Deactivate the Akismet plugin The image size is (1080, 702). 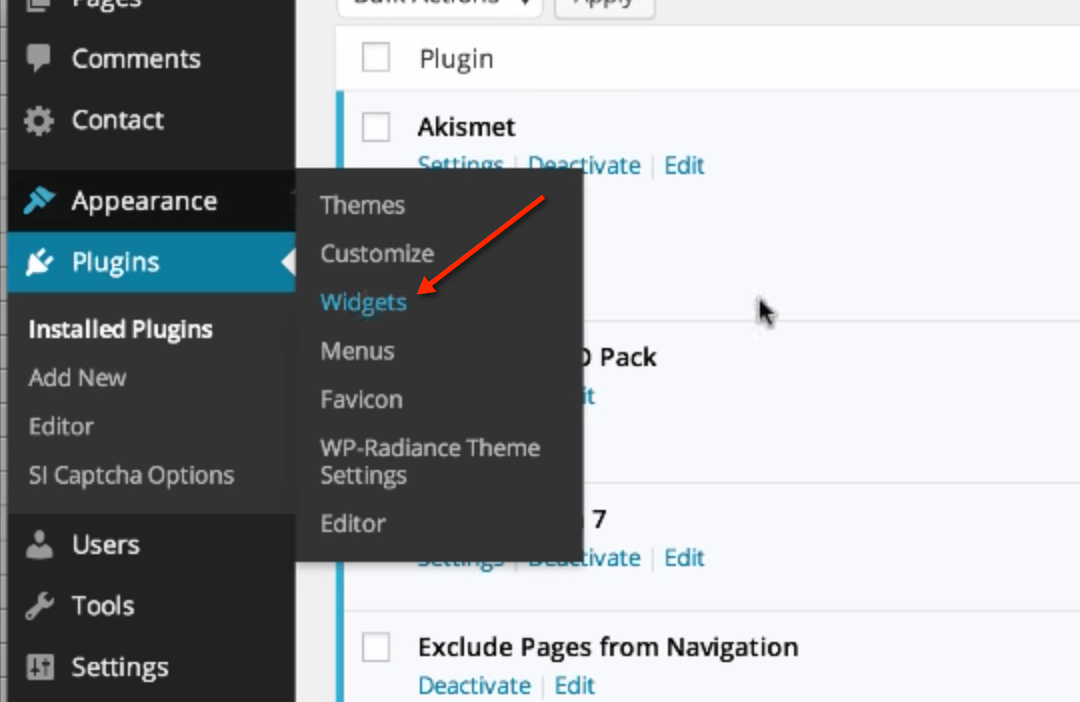(x=584, y=165)
